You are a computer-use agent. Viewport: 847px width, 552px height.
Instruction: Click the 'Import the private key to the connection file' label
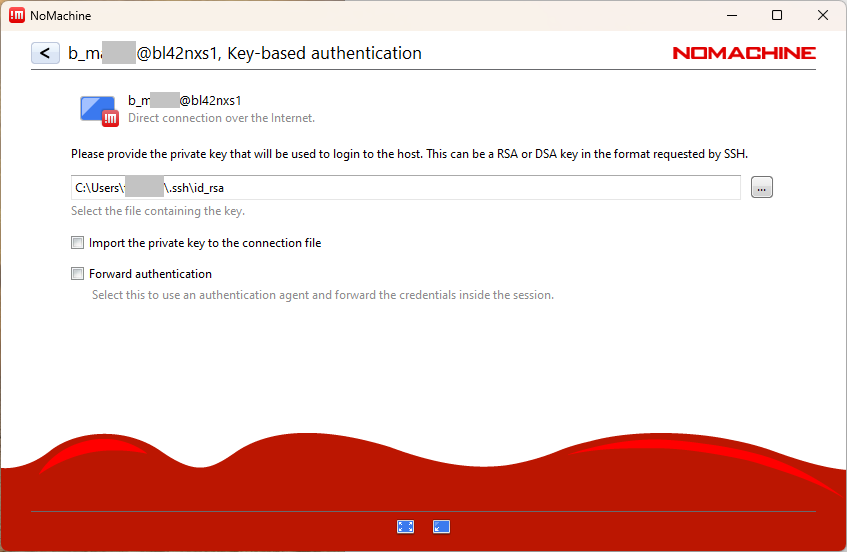click(204, 243)
